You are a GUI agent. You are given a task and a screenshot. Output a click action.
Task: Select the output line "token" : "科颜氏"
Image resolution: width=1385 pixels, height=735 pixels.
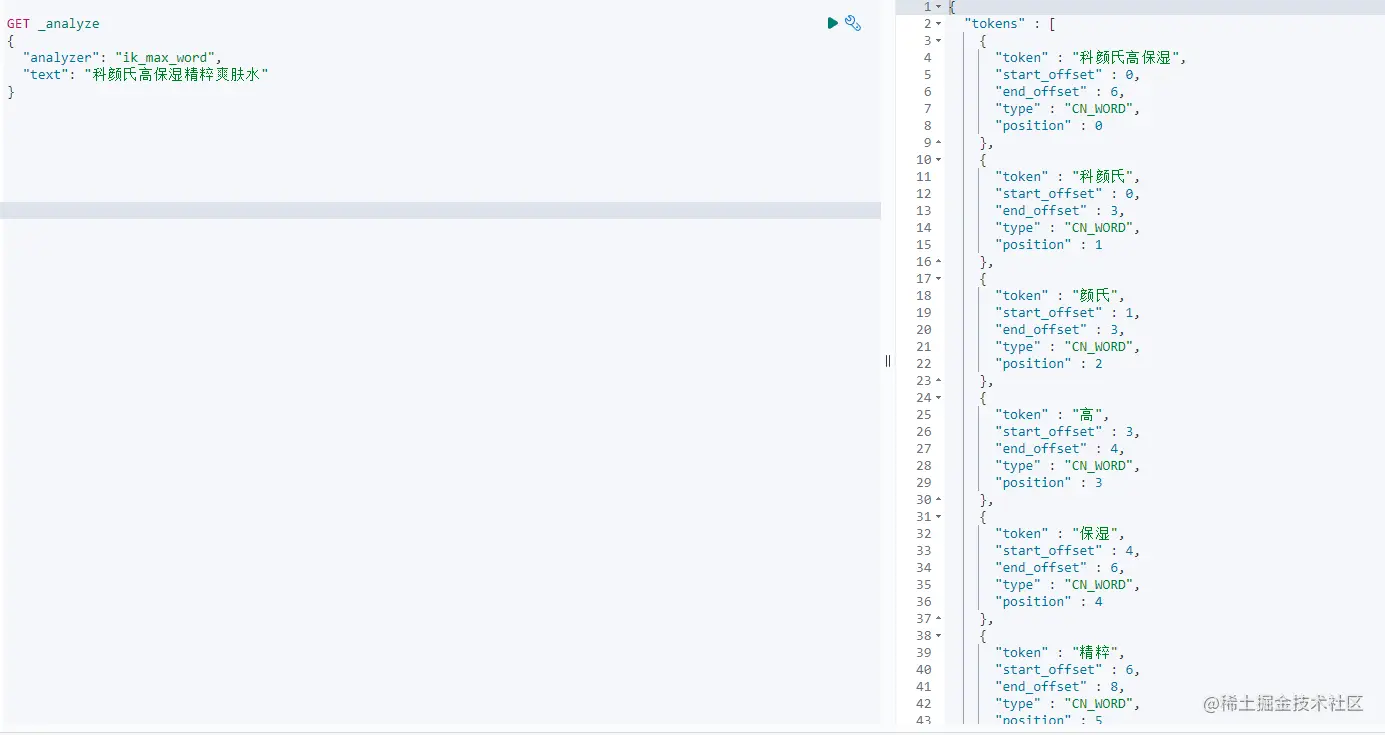pyautogui.click(x=1067, y=177)
